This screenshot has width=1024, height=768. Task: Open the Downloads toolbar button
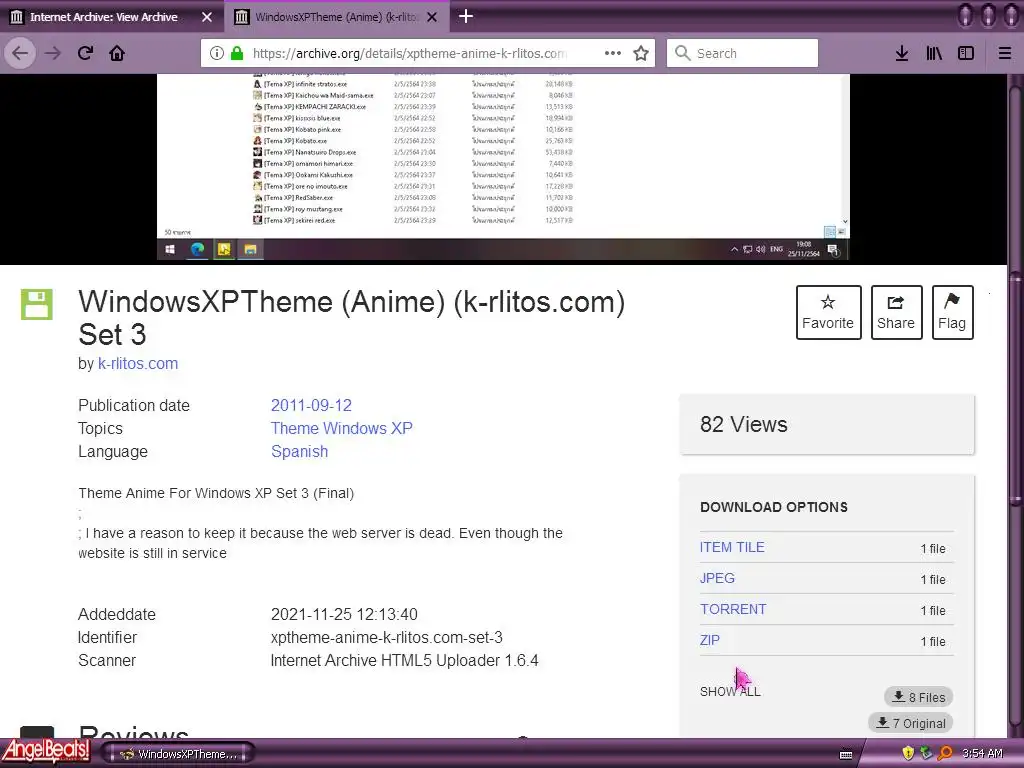pyautogui.click(x=902, y=53)
